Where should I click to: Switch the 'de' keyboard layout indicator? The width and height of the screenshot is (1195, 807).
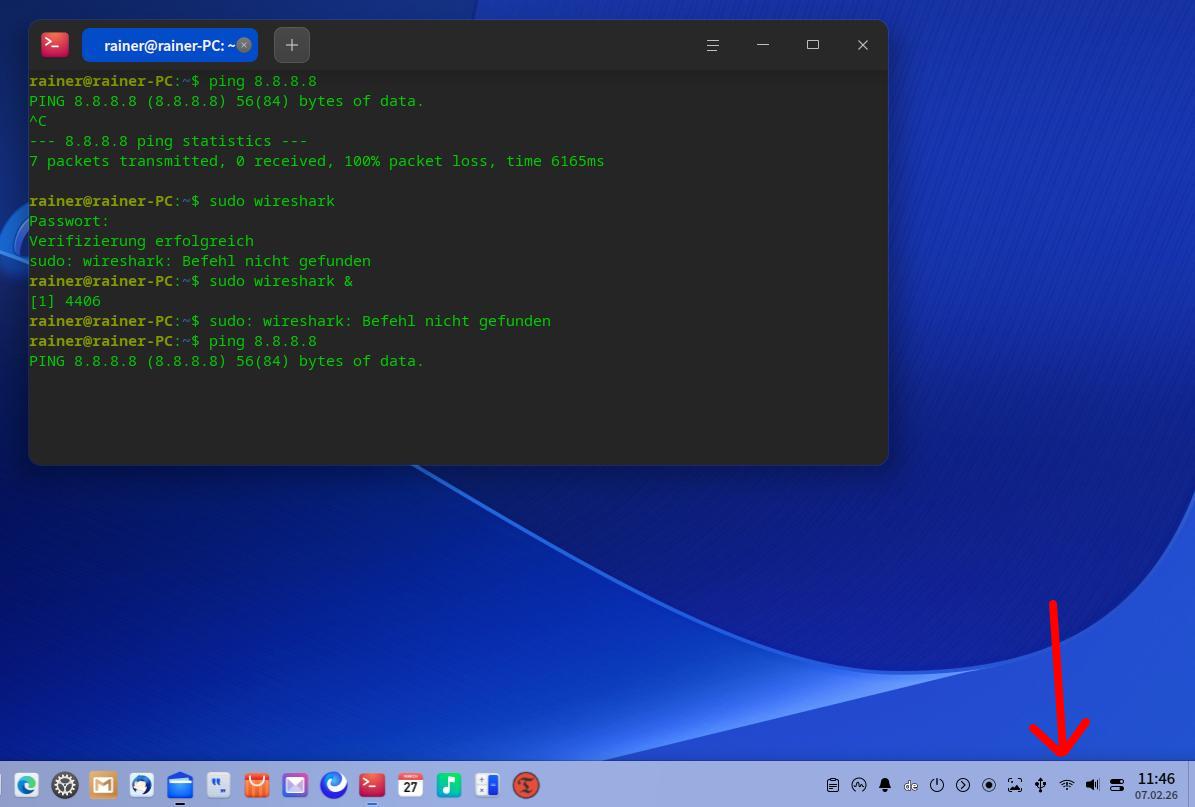[911, 785]
